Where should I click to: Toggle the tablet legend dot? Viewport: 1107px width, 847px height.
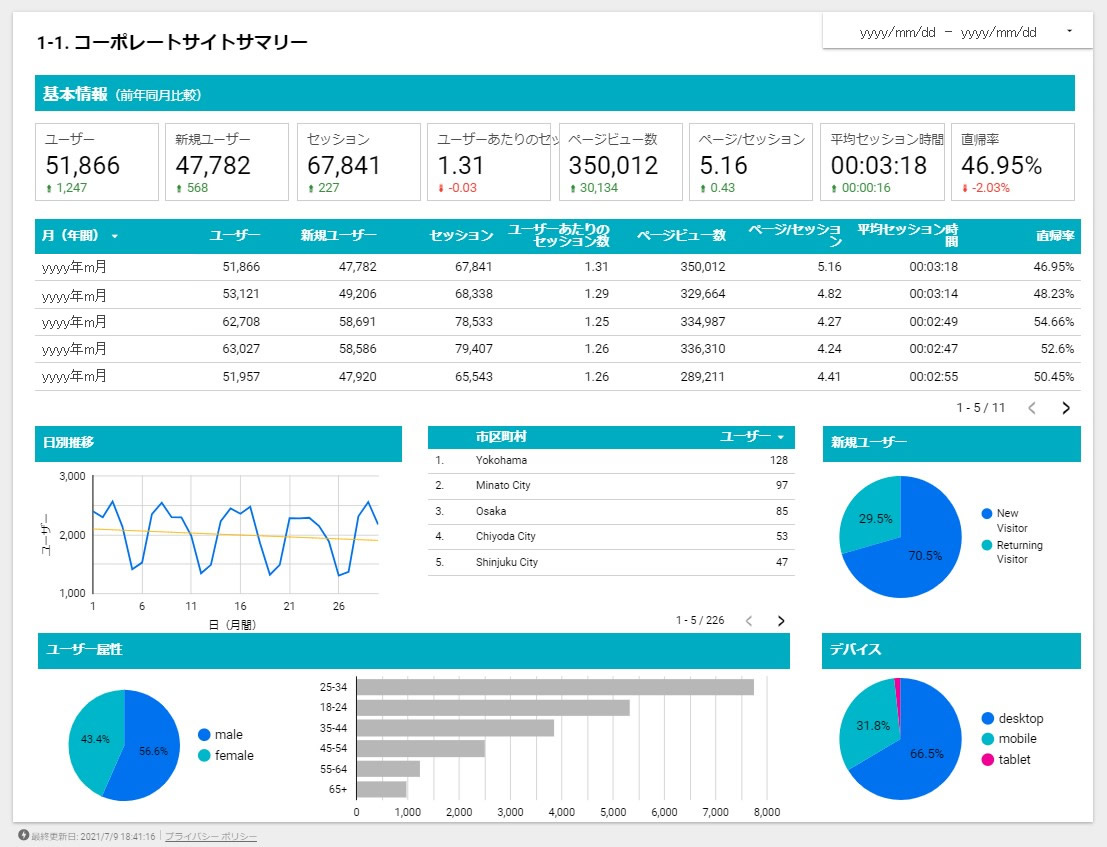[x=988, y=759]
